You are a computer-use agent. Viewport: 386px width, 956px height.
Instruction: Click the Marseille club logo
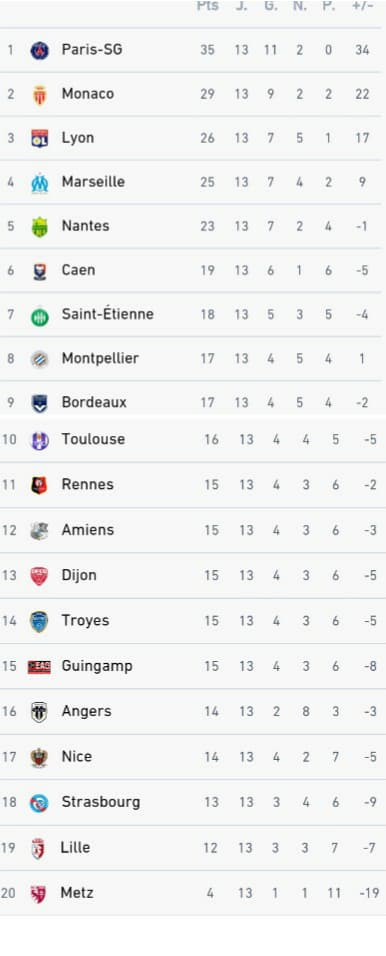[40, 182]
